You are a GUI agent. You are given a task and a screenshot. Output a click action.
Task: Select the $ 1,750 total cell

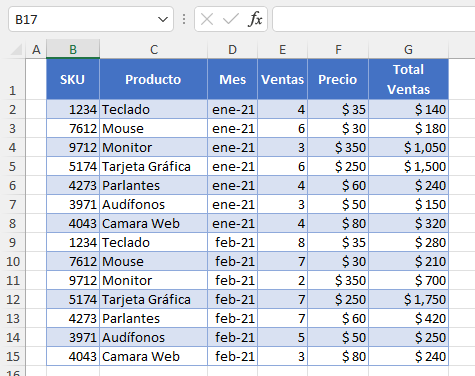click(408, 299)
